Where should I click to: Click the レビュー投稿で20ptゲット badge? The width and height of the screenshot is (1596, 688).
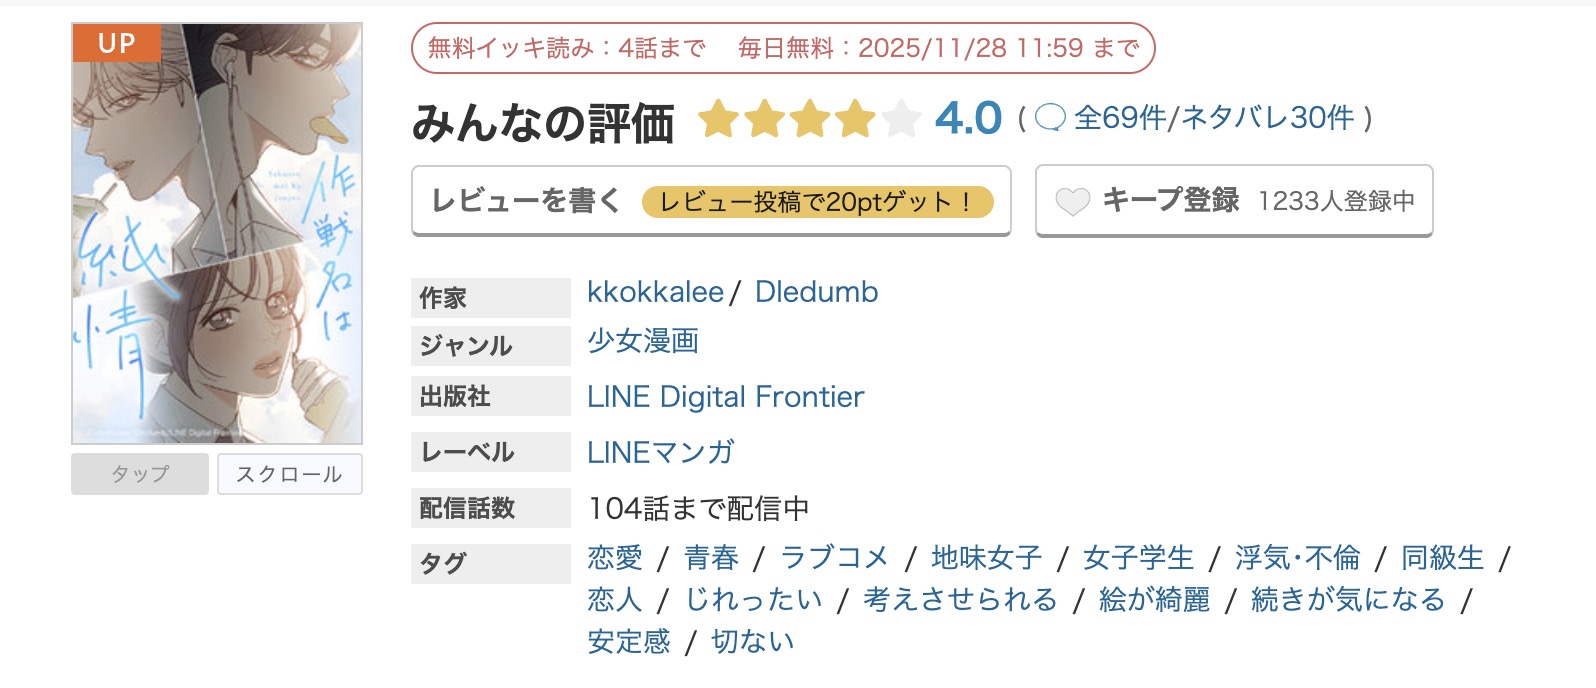point(820,203)
